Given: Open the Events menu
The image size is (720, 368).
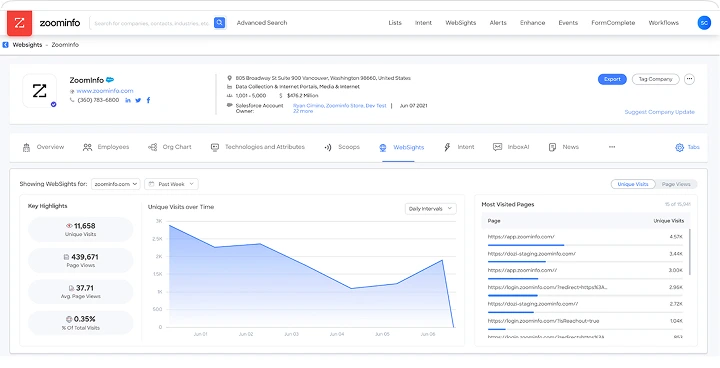Looking at the screenshot, I should coord(568,23).
